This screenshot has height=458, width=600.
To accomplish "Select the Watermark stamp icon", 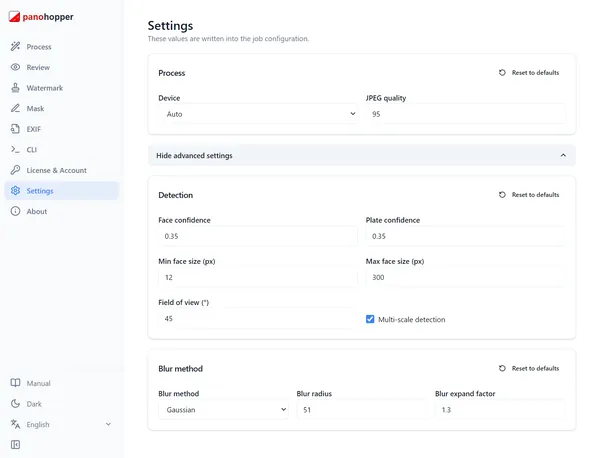I will point(15,88).
